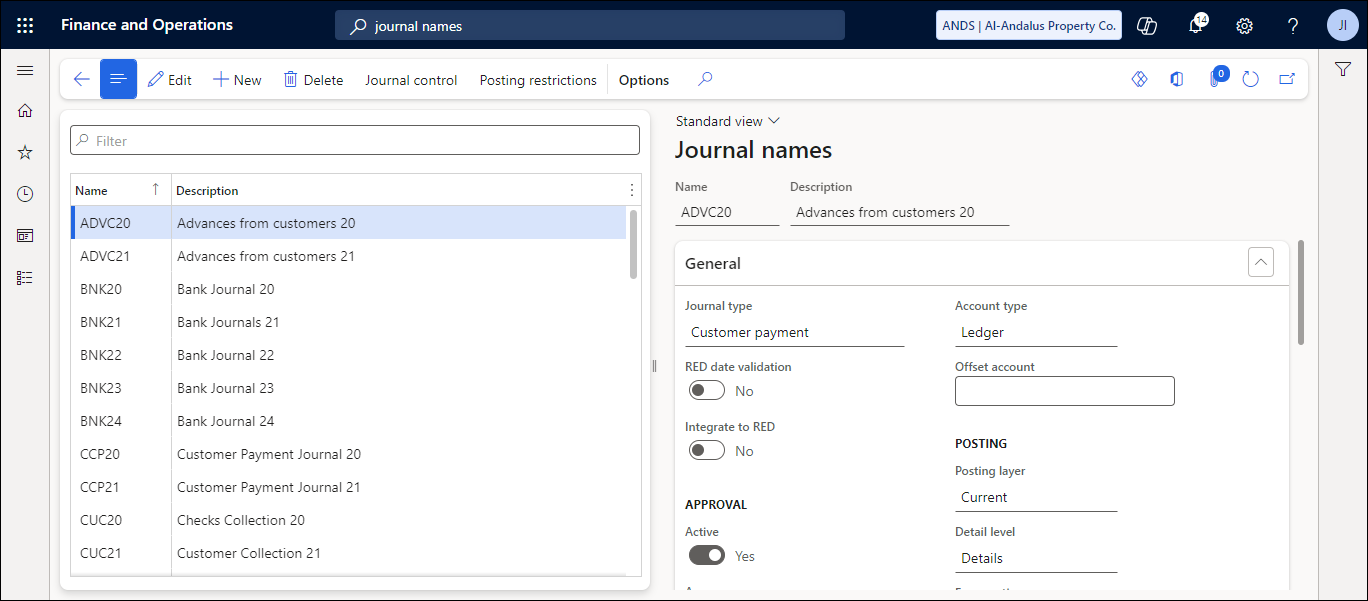The image size is (1368, 601).
Task: Open the Copilot icon in top bar
Action: click(x=1146, y=25)
